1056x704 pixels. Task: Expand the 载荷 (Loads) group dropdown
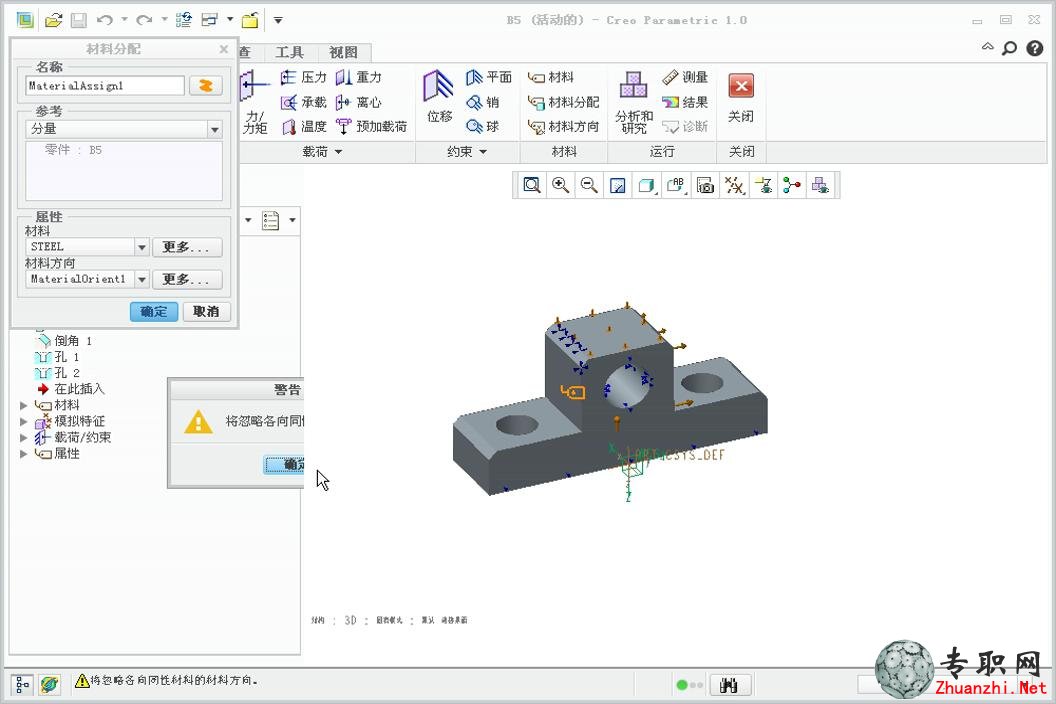323,152
